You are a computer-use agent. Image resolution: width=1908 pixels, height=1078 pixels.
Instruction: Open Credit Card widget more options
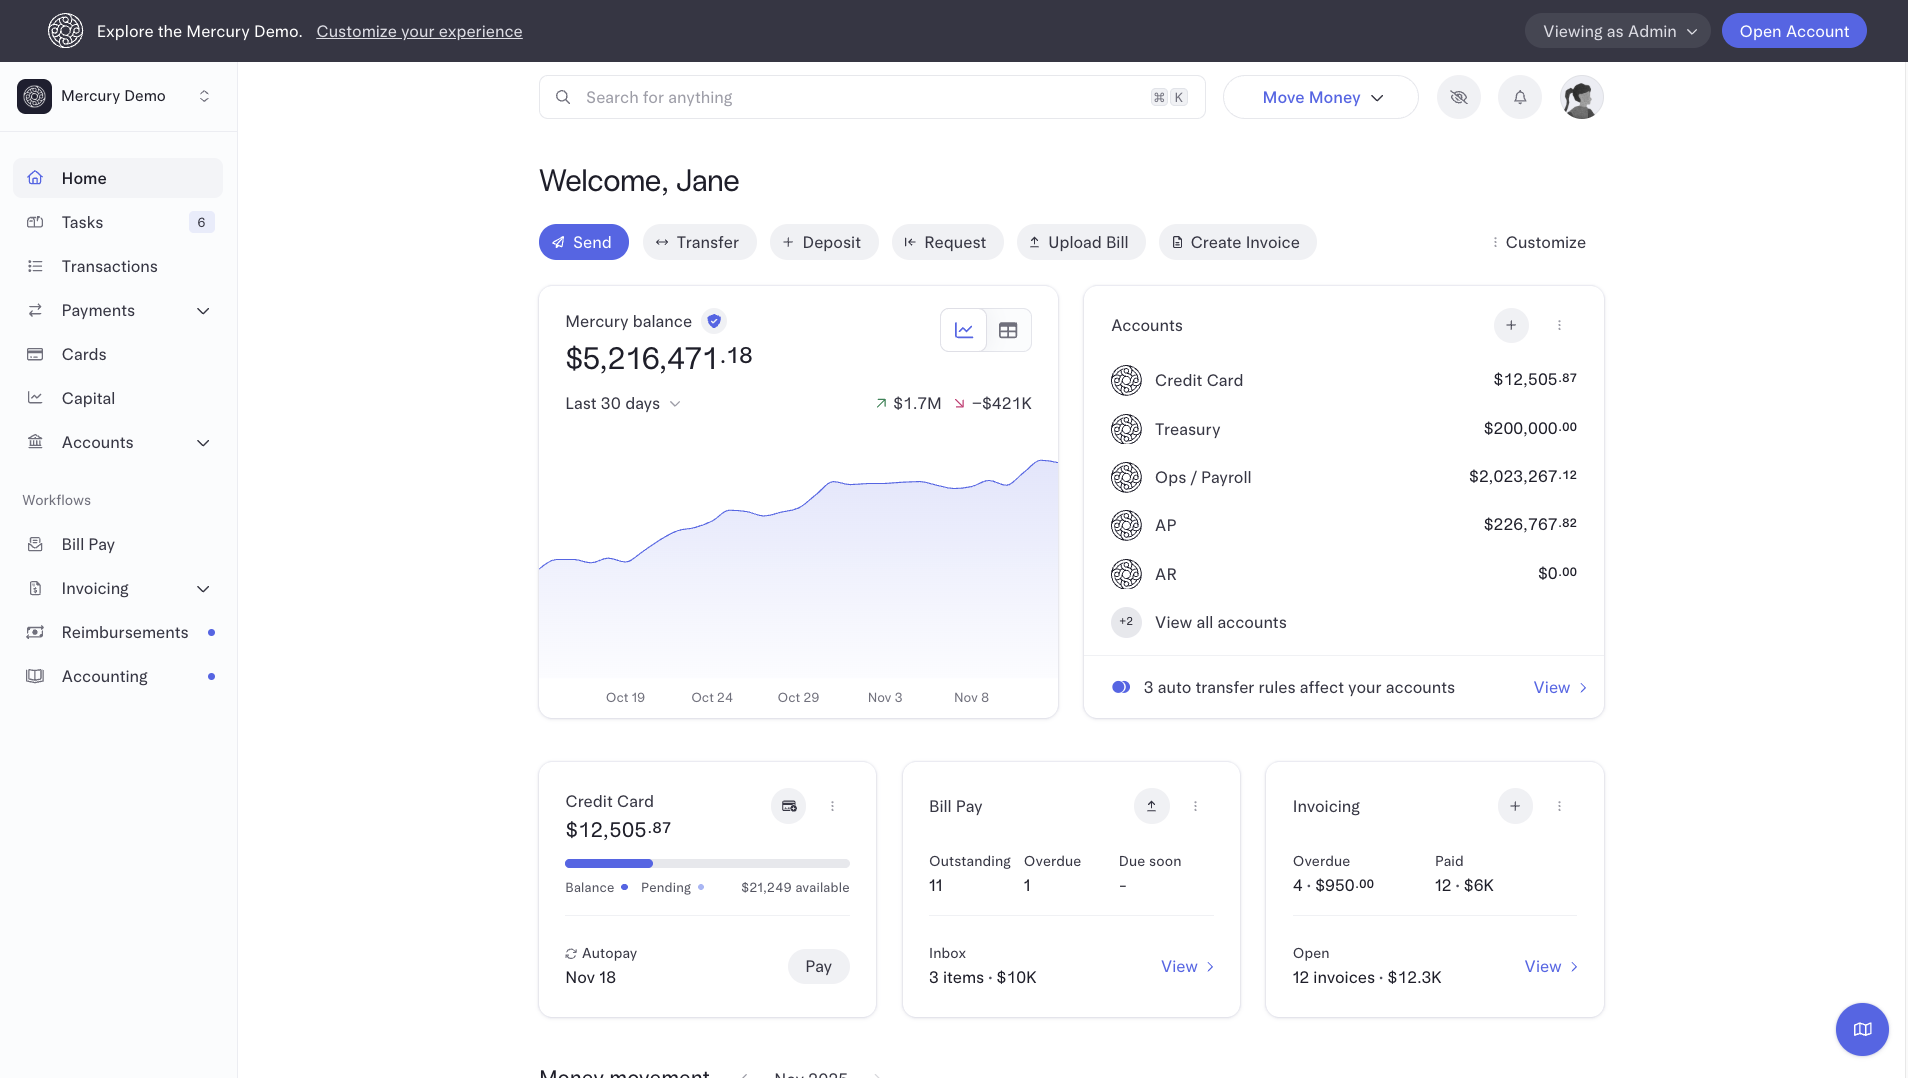pyautogui.click(x=832, y=806)
